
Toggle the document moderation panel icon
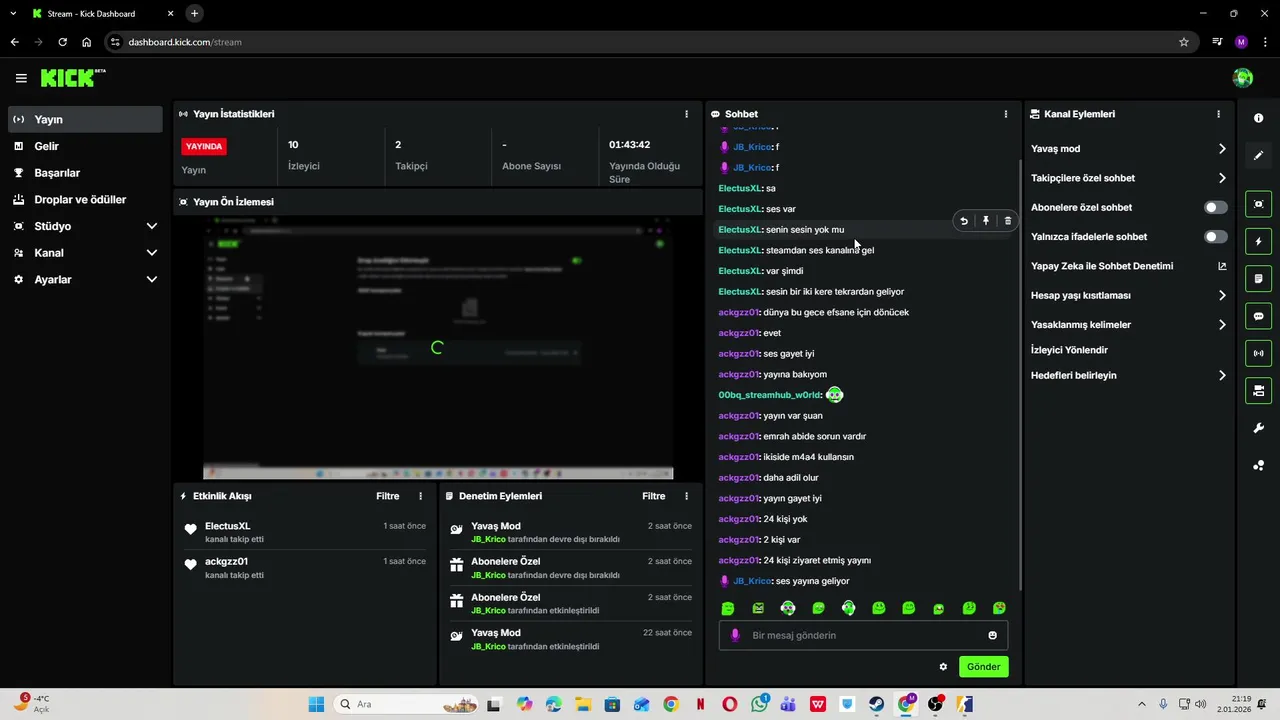click(x=1258, y=278)
